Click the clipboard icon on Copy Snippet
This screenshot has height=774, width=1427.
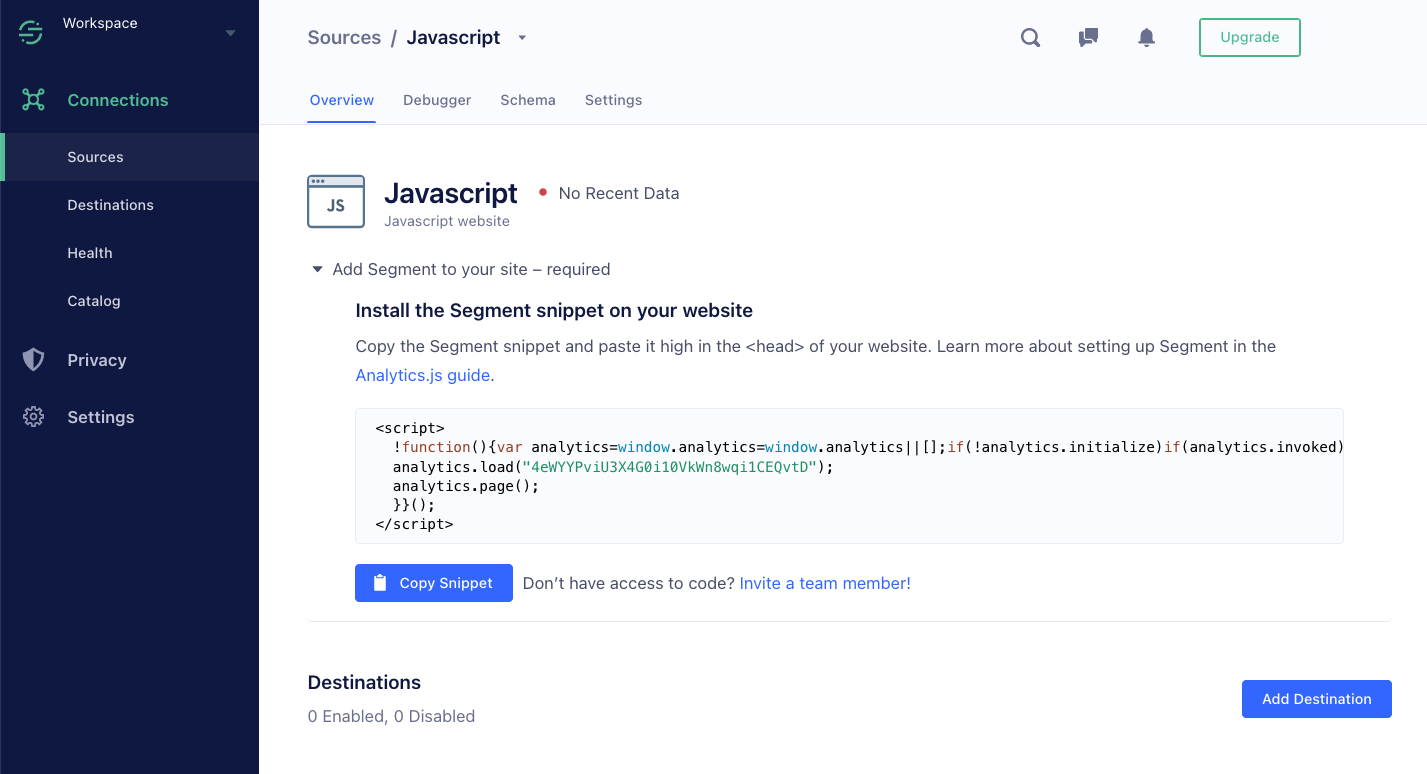point(380,583)
